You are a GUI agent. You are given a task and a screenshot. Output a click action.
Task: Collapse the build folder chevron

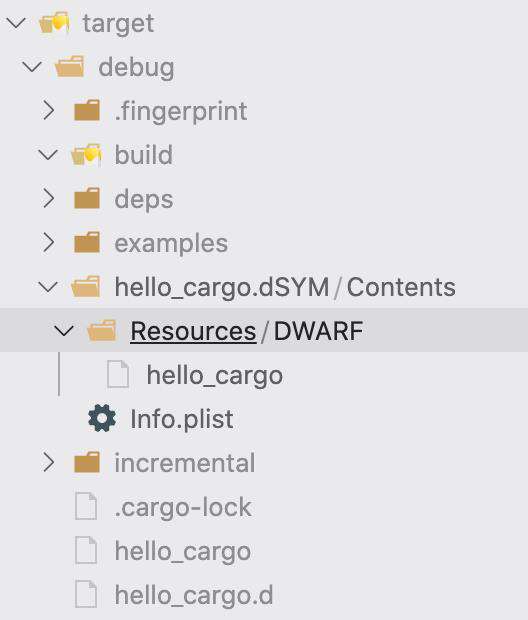click(x=48, y=154)
